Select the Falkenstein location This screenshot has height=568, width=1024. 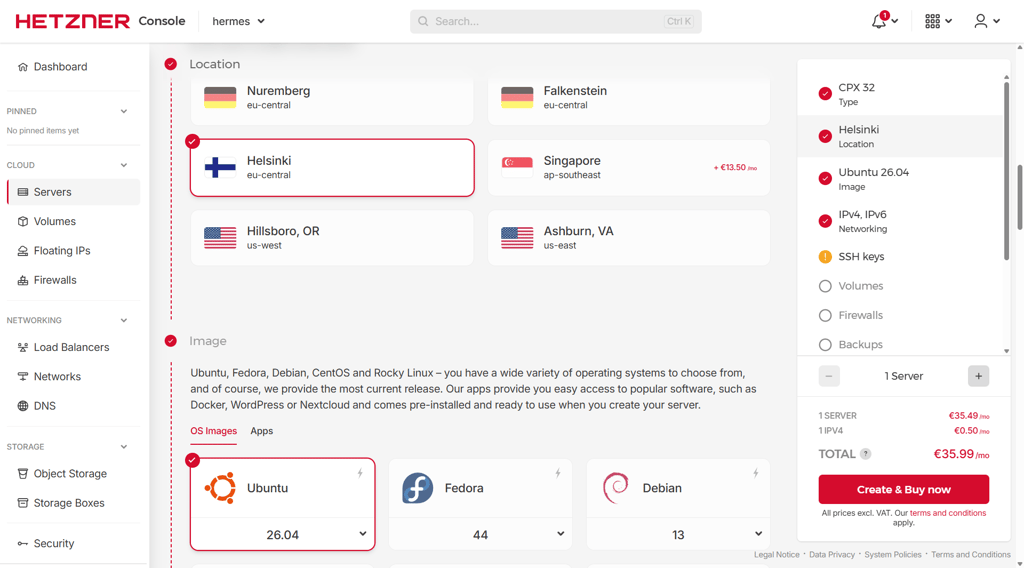pos(629,101)
